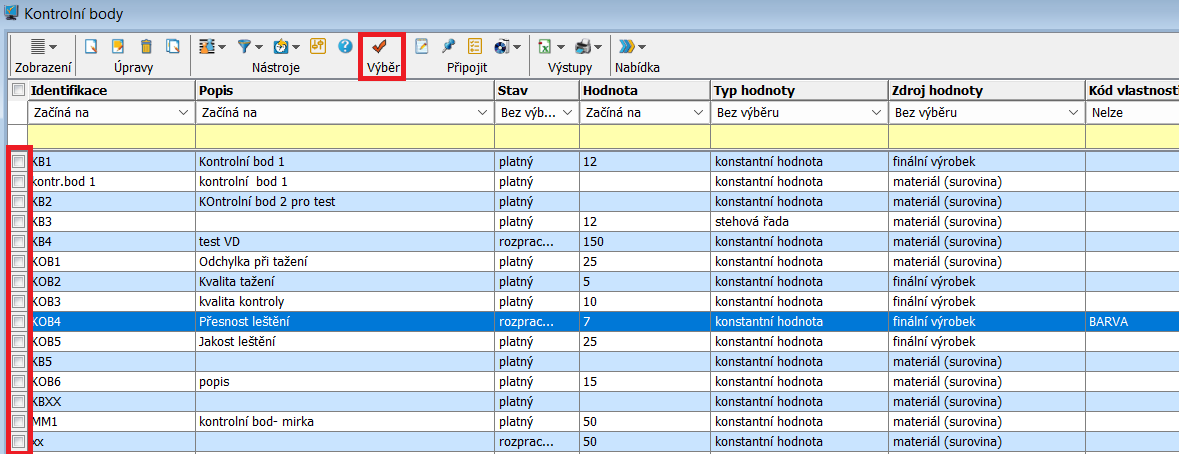Open the Excel export dropdown in Výstupy
The image size is (1179, 454).
551,46
